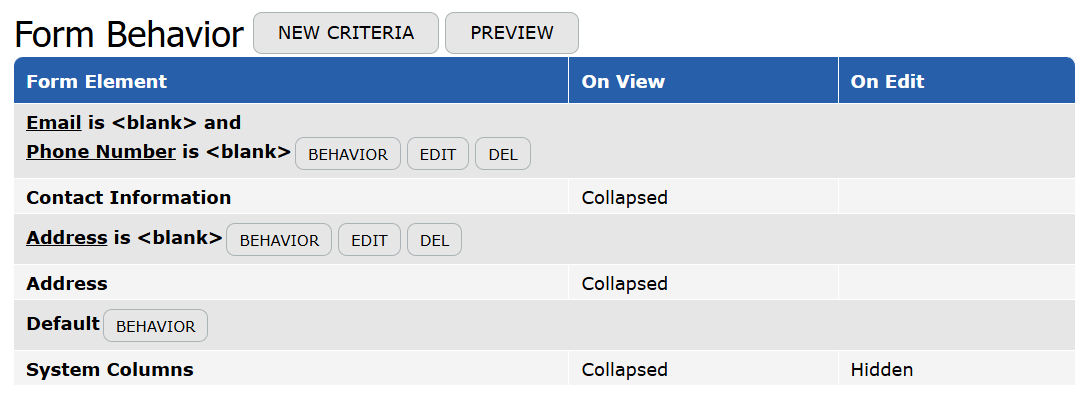Follow the underlined Email link
This screenshot has width=1084, height=409.
tap(54, 123)
